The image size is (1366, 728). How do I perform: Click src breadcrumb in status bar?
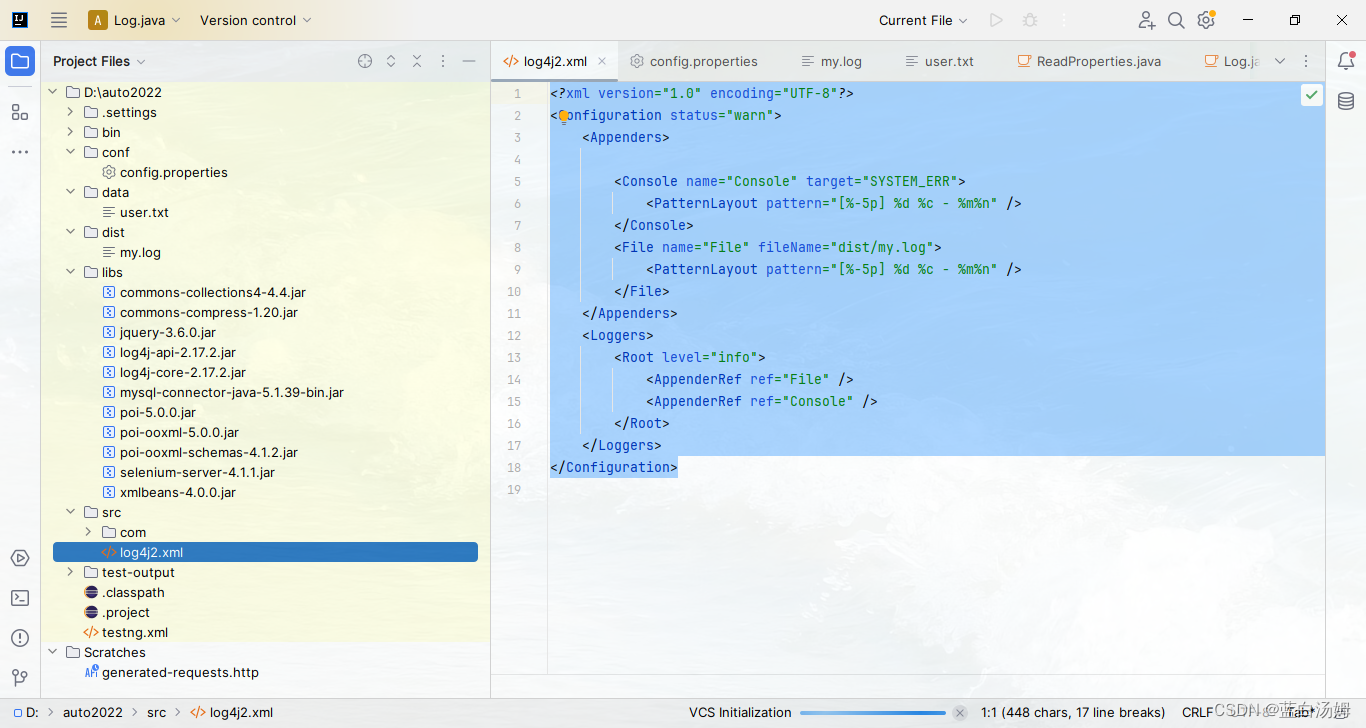156,713
